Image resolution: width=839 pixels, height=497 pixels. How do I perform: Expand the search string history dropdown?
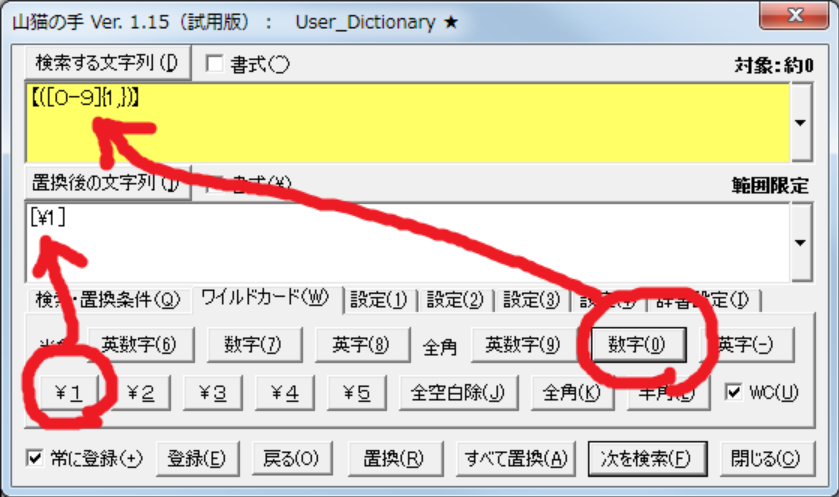(800, 121)
